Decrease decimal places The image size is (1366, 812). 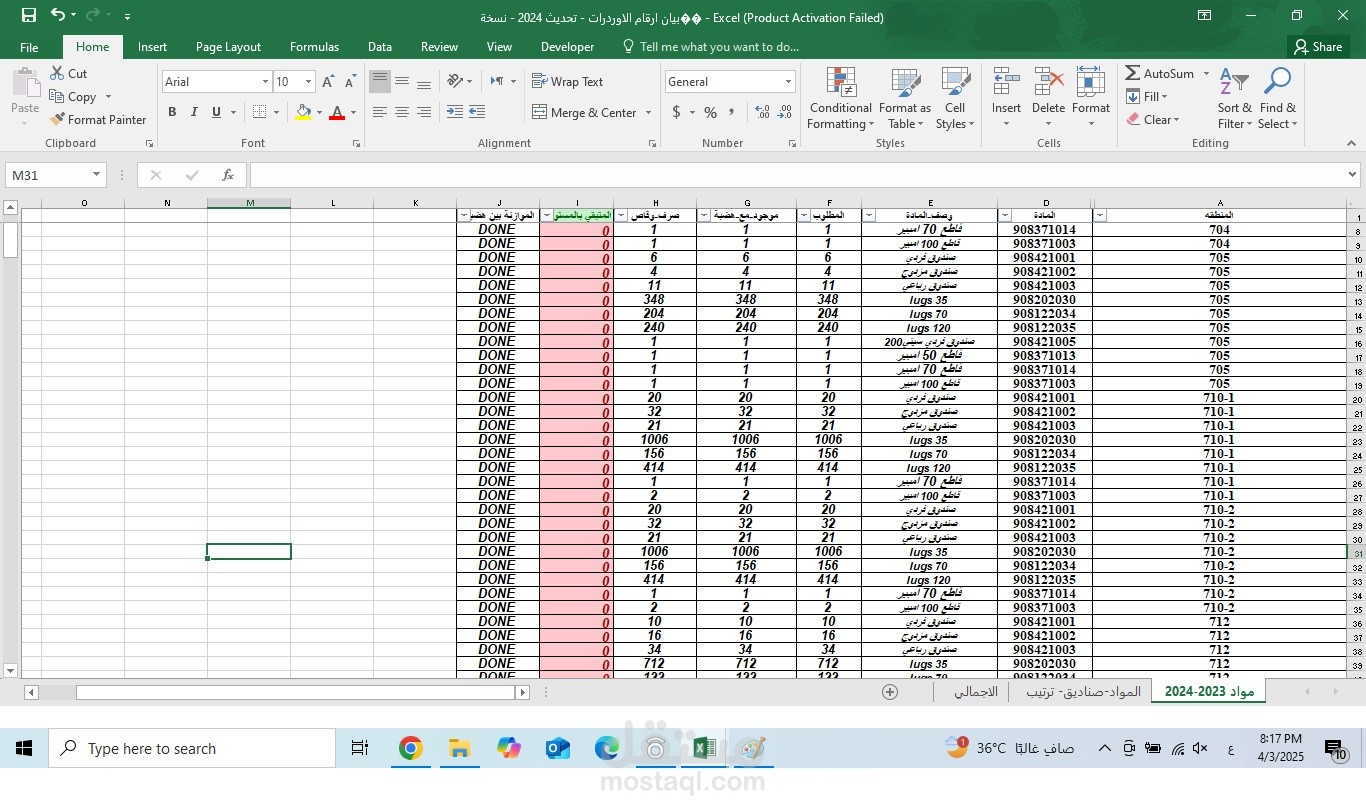point(784,112)
